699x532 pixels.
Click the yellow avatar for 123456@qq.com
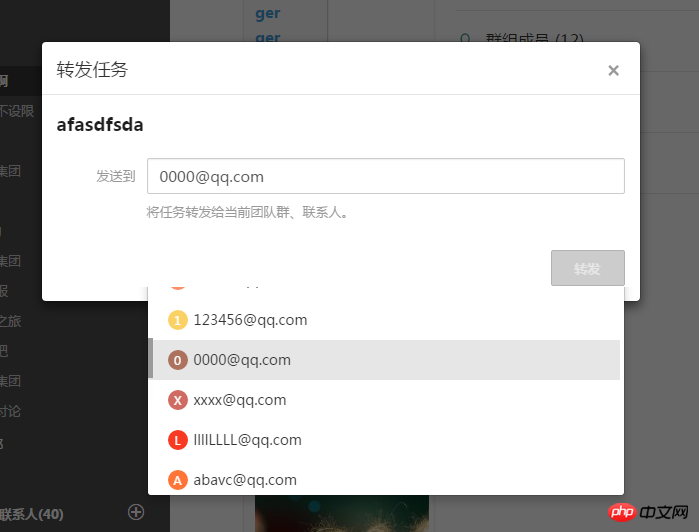(177, 320)
